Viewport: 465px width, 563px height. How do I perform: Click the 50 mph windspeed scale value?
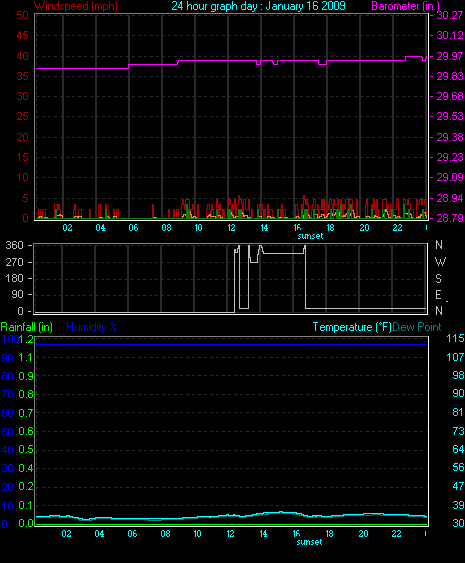tap(23, 15)
